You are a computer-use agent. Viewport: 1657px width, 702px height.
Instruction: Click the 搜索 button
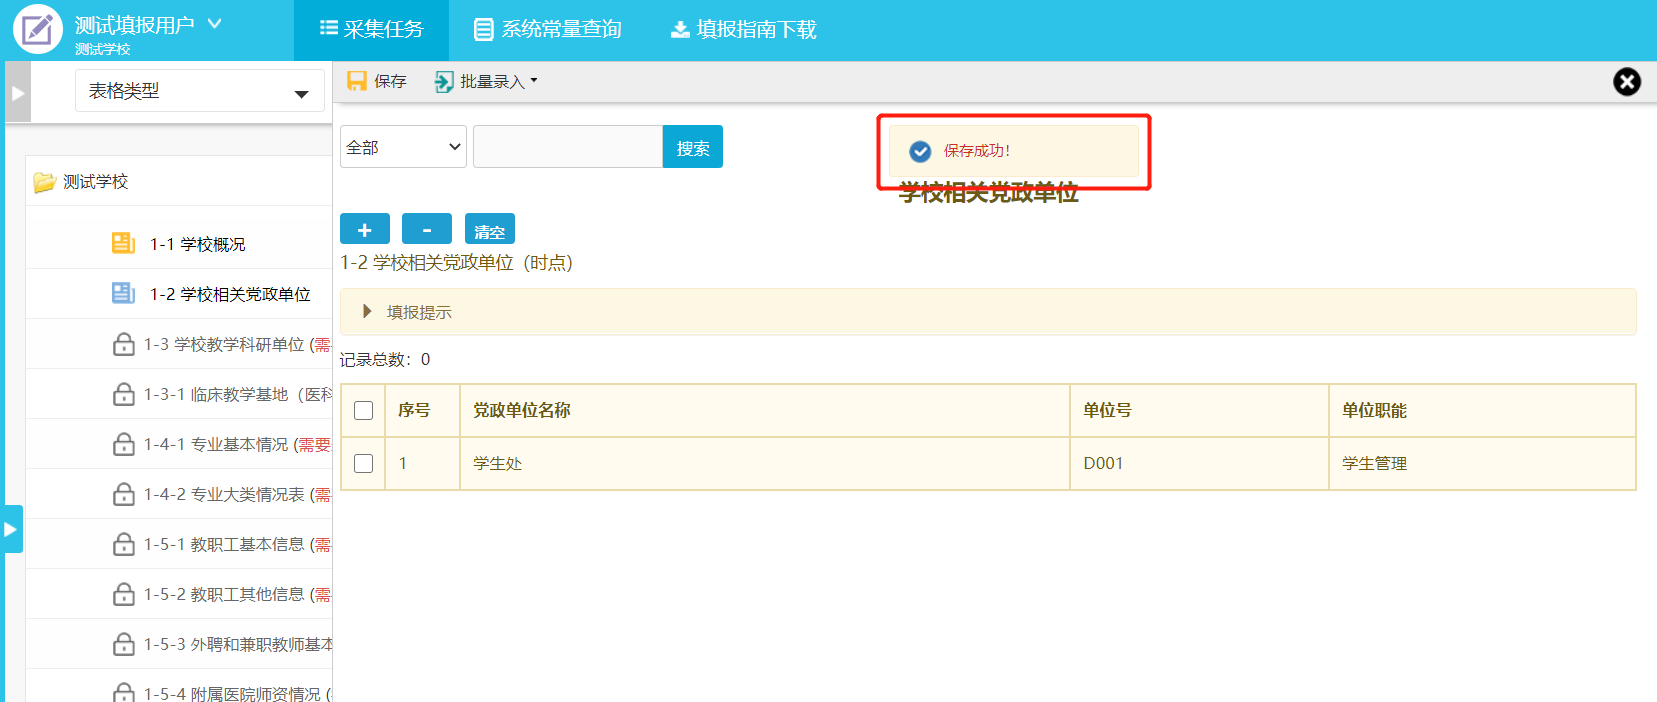(x=692, y=147)
